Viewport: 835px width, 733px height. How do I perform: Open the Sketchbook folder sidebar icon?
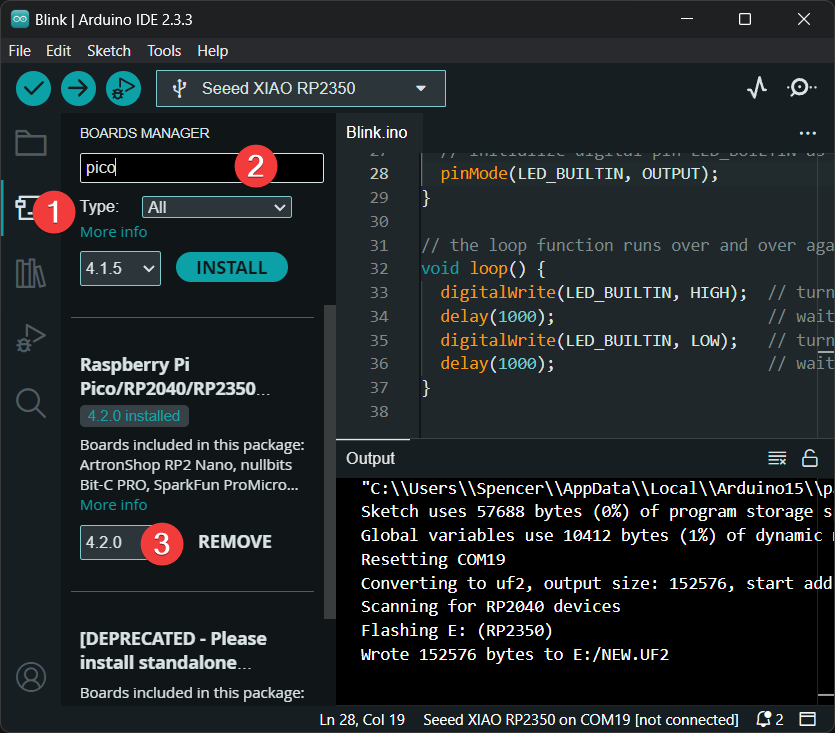pos(31,143)
